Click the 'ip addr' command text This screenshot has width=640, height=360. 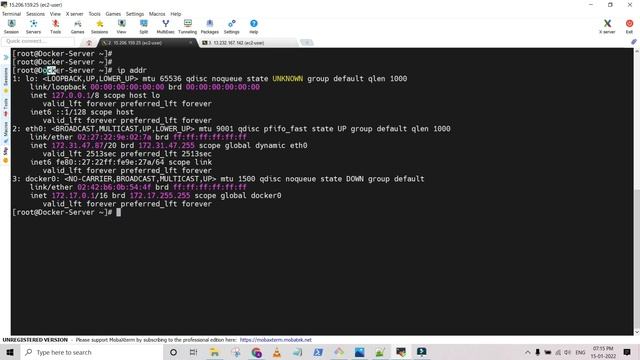[x=131, y=70]
